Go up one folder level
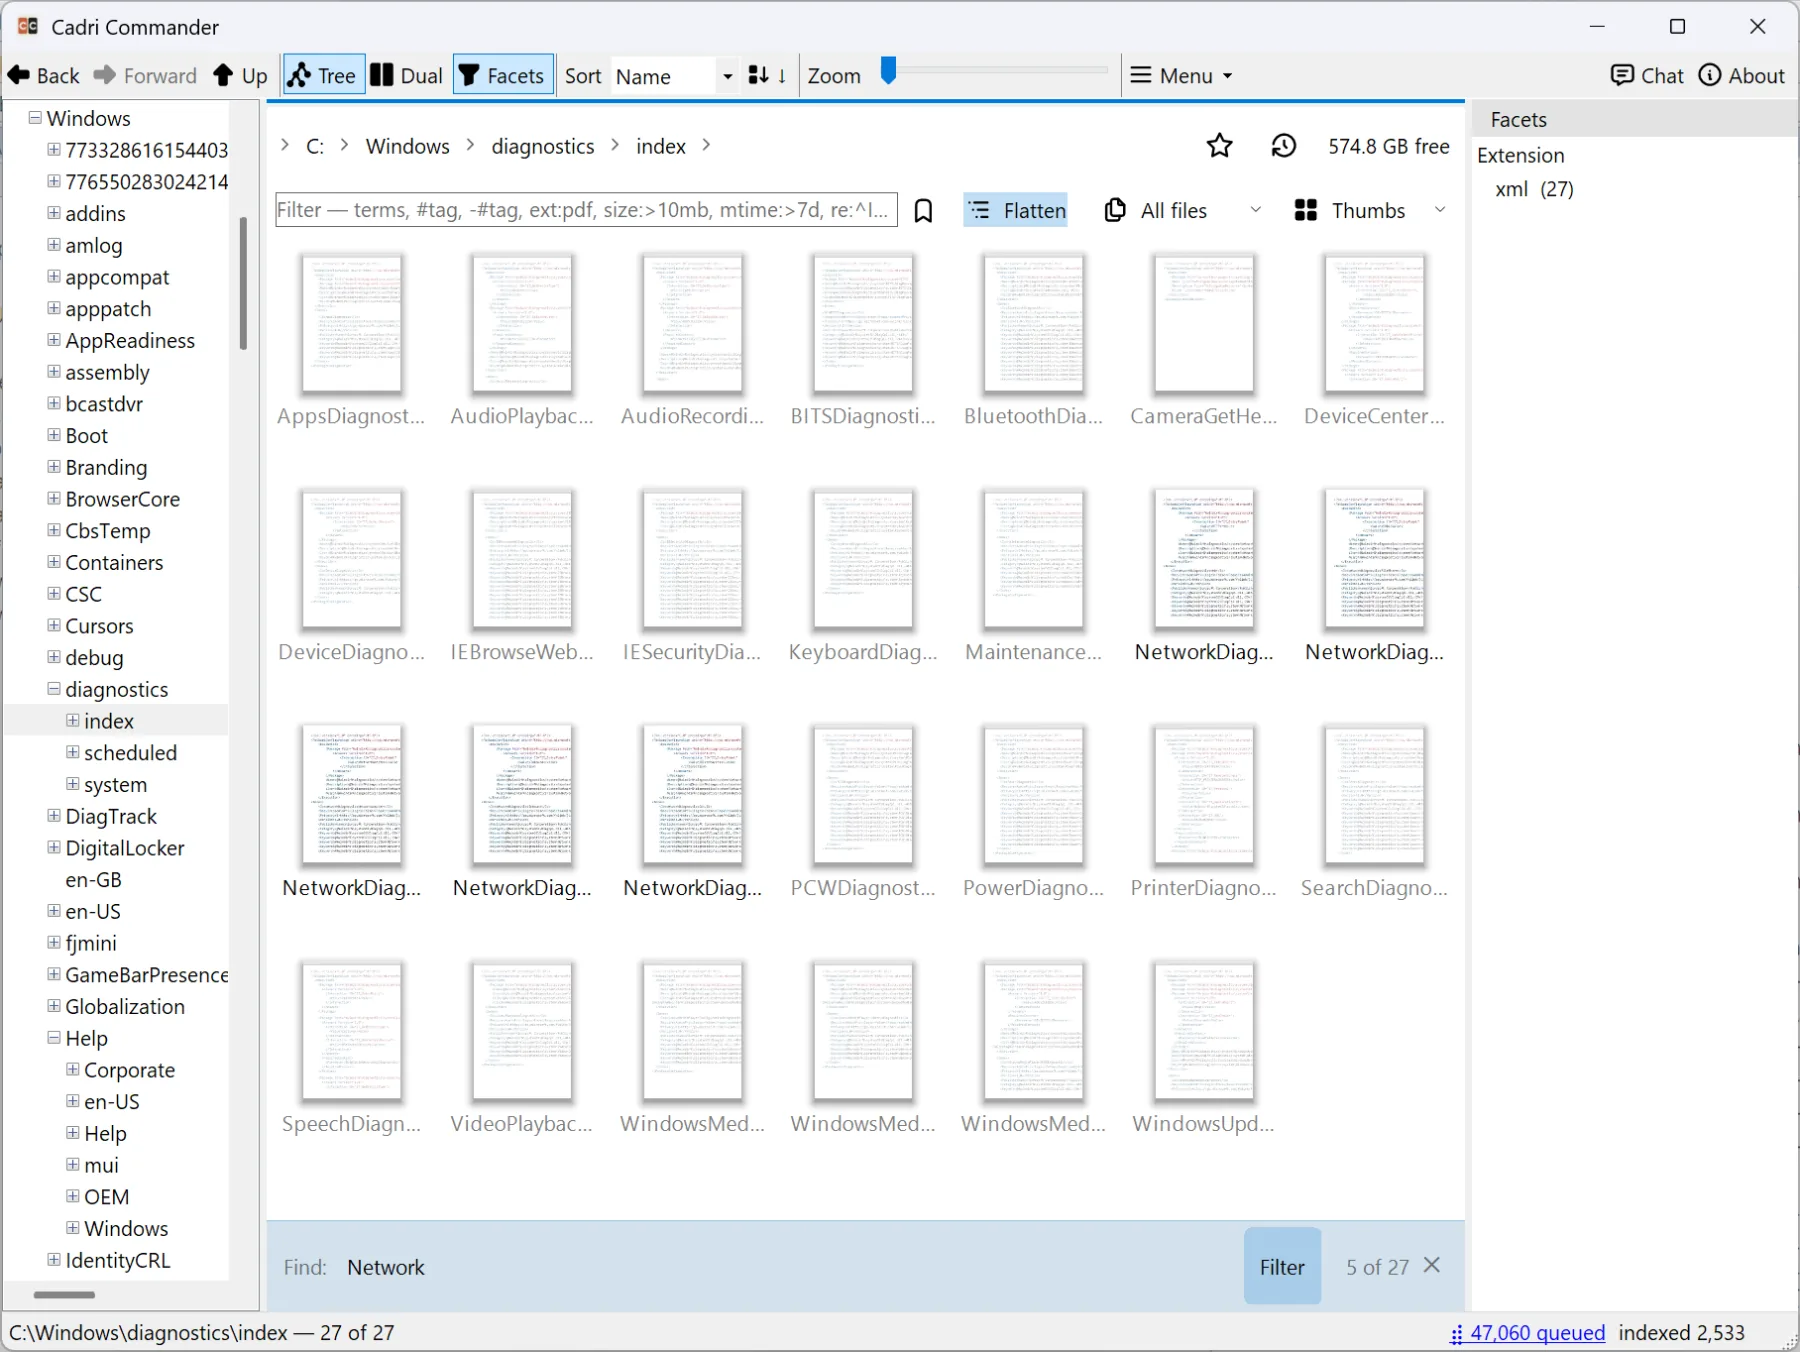 [240, 76]
